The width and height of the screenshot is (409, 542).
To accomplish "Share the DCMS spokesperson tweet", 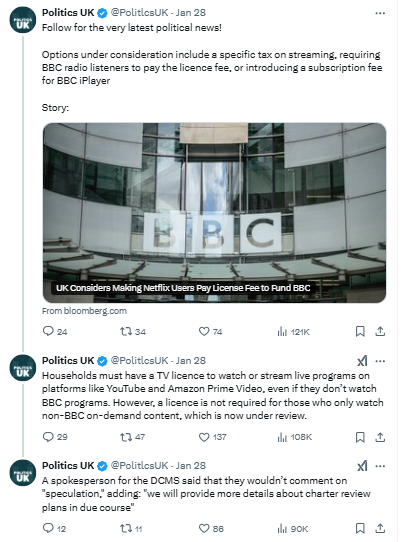I will (x=380, y=528).
